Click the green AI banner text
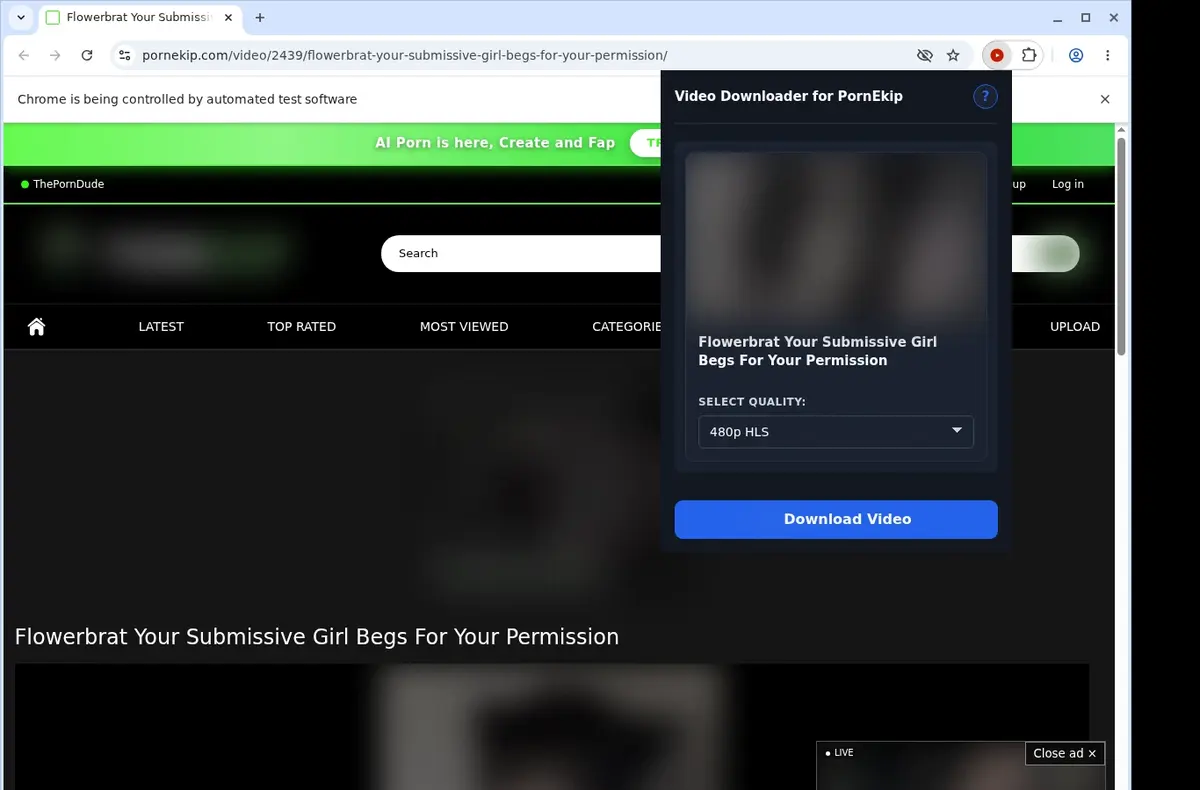The image size is (1200, 790). pyautogui.click(x=495, y=143)
